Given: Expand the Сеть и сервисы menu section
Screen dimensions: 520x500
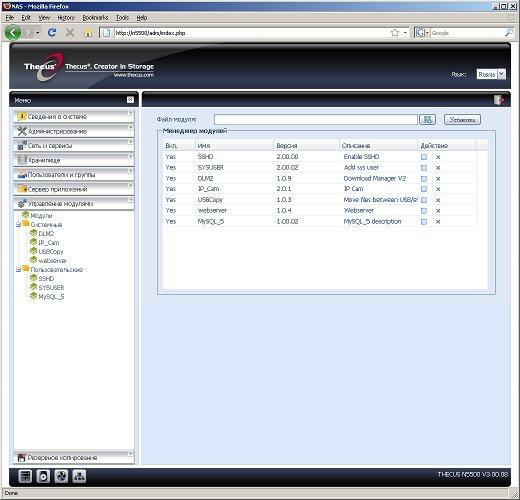Looking at the screenshot, I should pyautogui.click(x=74, y=145).
